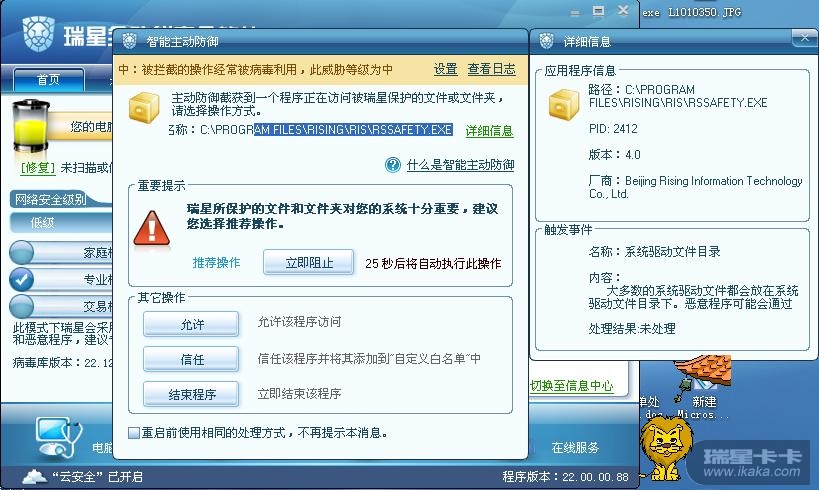This screenshot has width=819, height=490.
Task: Click 25 秒后将自动执行此操作 countdown text
Action: tap(433, 263)
